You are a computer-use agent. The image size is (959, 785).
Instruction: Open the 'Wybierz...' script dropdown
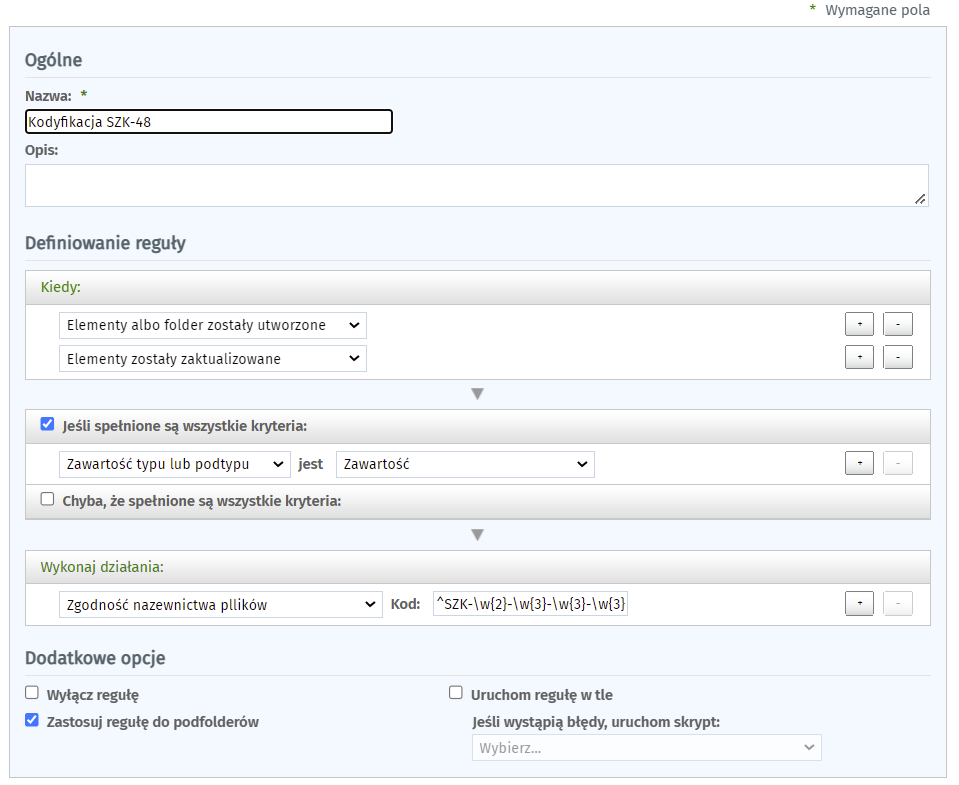coord(646,747)
